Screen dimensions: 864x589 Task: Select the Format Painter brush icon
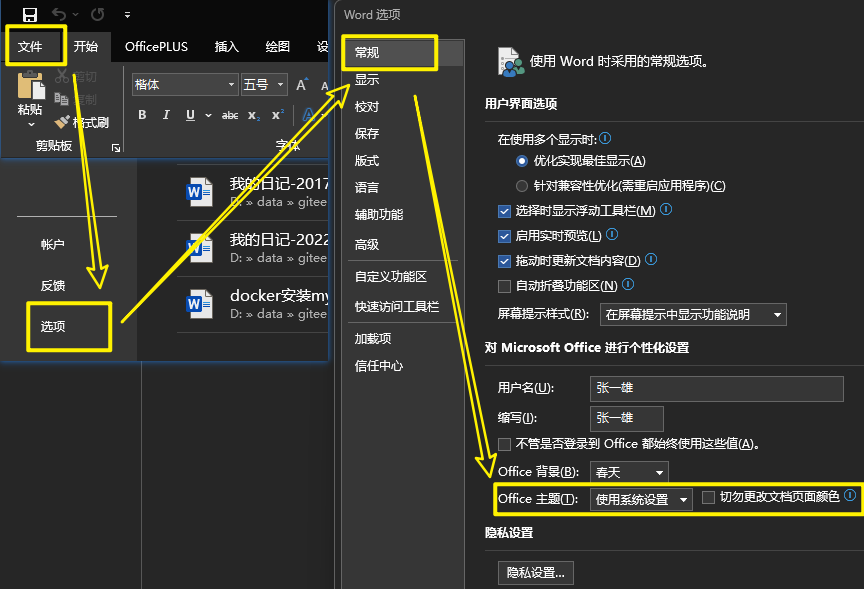(62, 122)
